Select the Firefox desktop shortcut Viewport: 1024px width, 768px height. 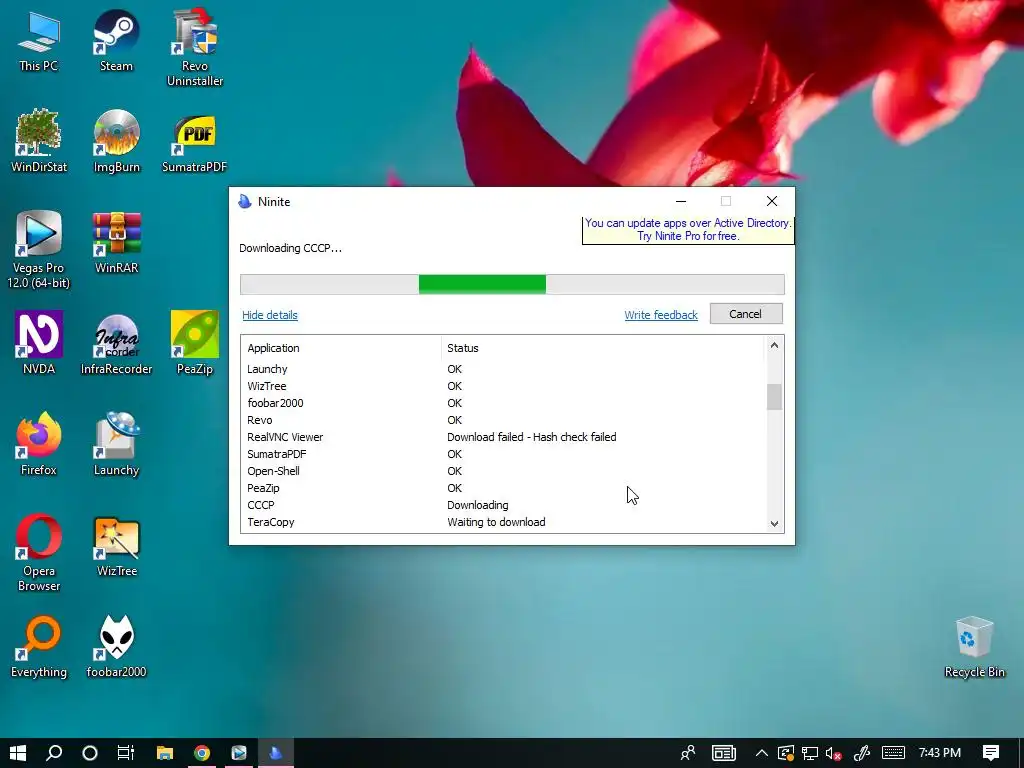point(39,445)
